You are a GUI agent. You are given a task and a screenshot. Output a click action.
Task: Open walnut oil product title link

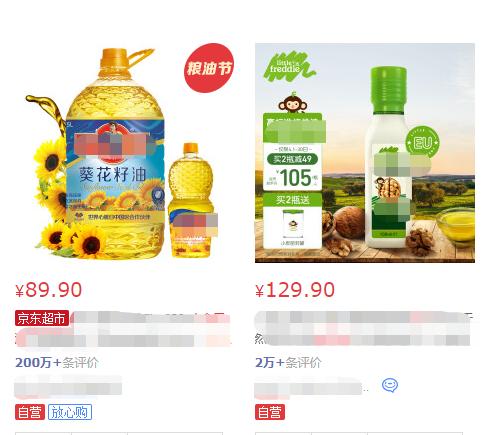click(x=364, y=329)
